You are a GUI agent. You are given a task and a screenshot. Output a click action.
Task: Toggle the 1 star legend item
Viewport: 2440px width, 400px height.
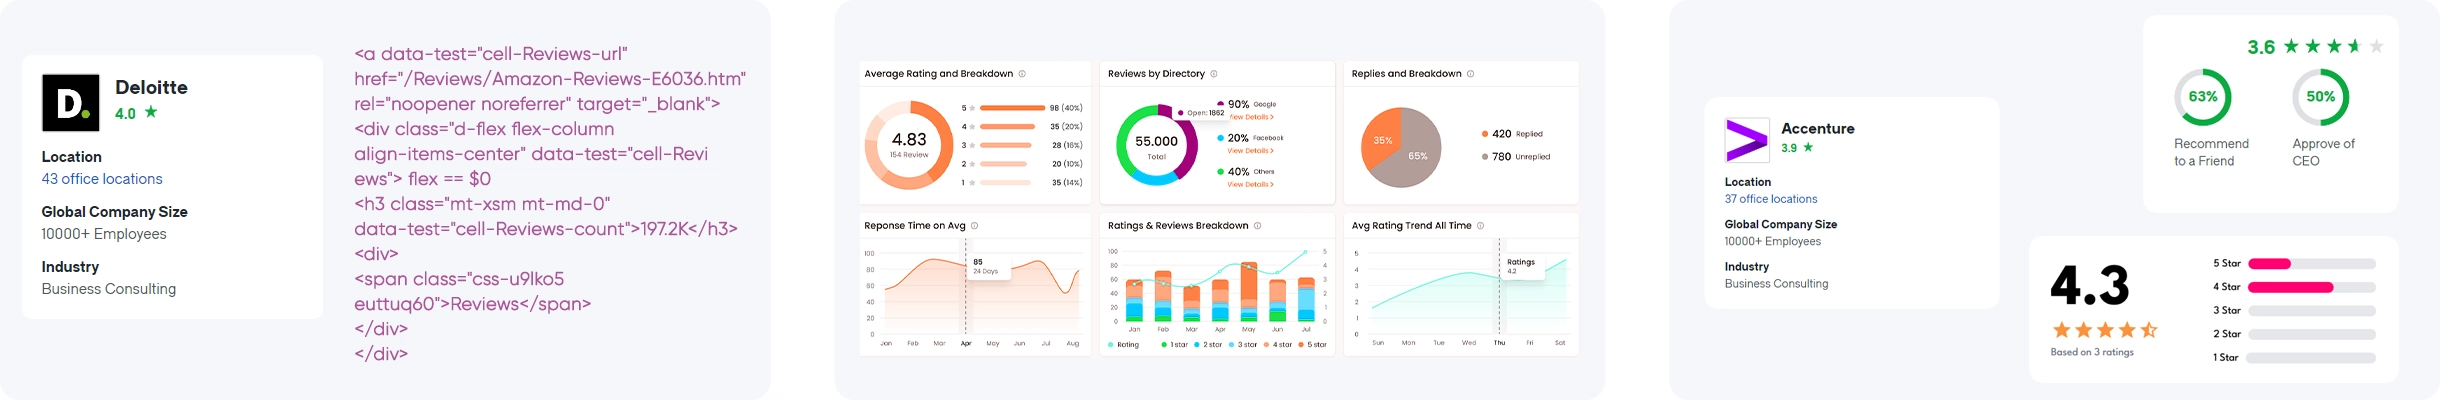click(x=1174, y=345)
